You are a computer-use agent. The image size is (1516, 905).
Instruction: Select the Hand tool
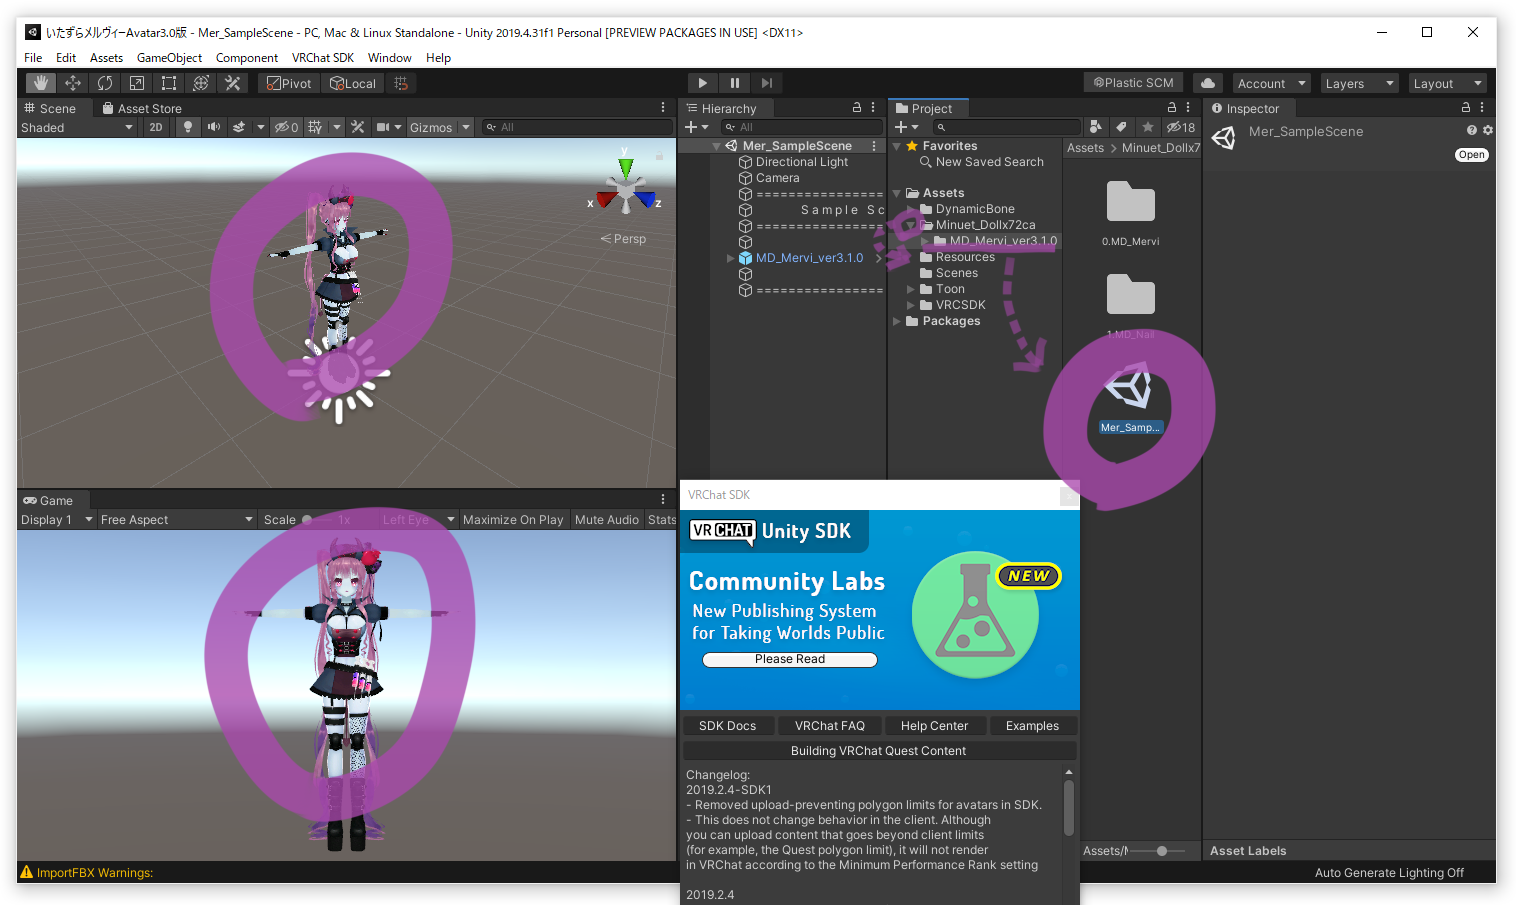point(40,83)
